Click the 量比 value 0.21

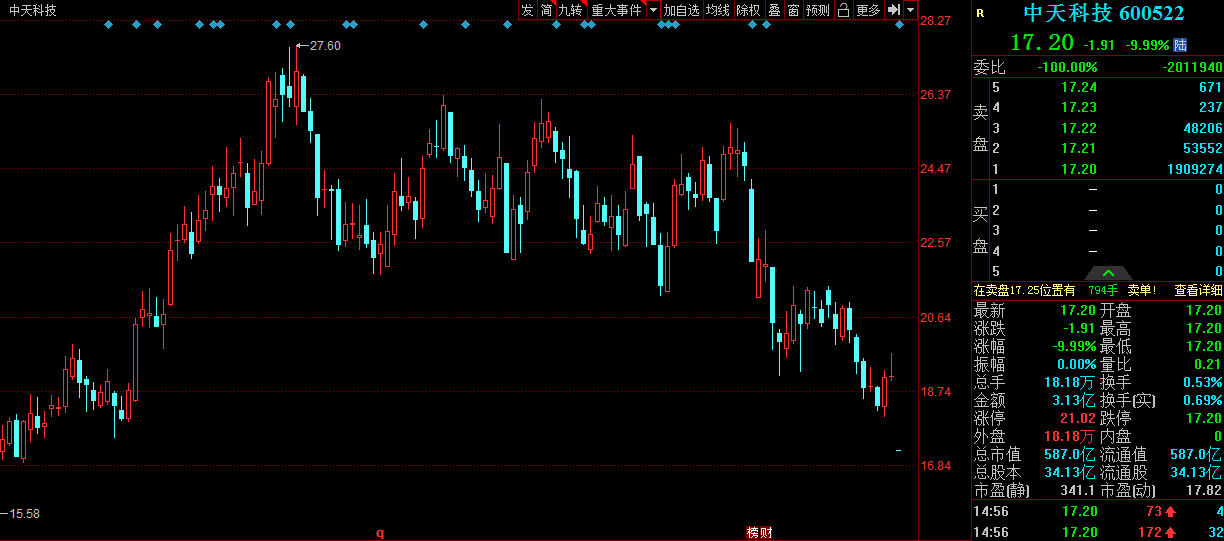click(x=1208, y=364)
